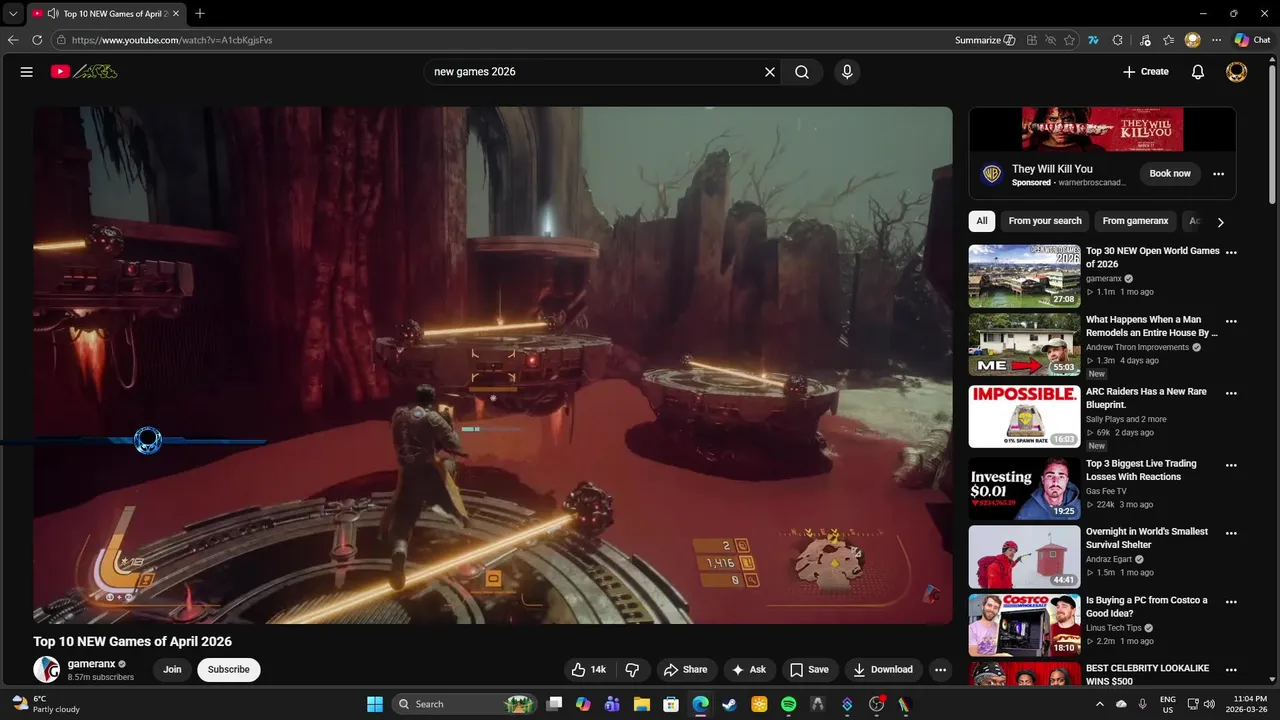Share the video
This screenshot has width=1280, height=720.
(686, 670)
